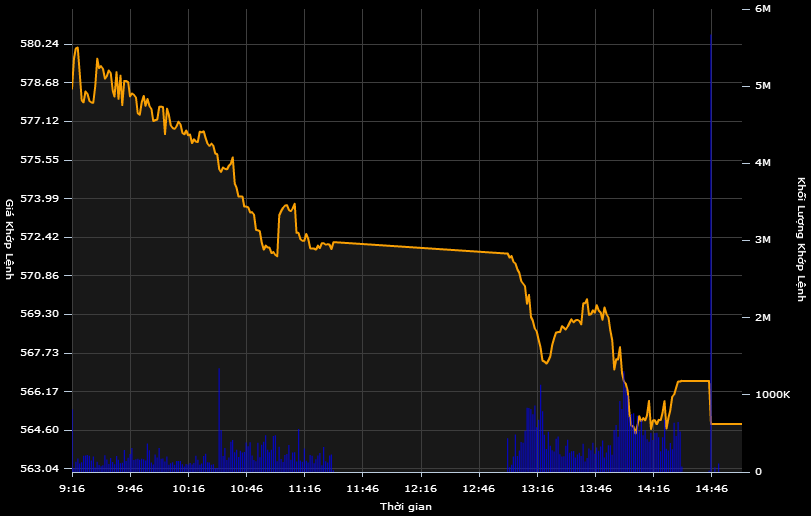This screenshot has height=516, width=811.
Task: Click the 6M volume axis label
Action: tap(762, 9)
